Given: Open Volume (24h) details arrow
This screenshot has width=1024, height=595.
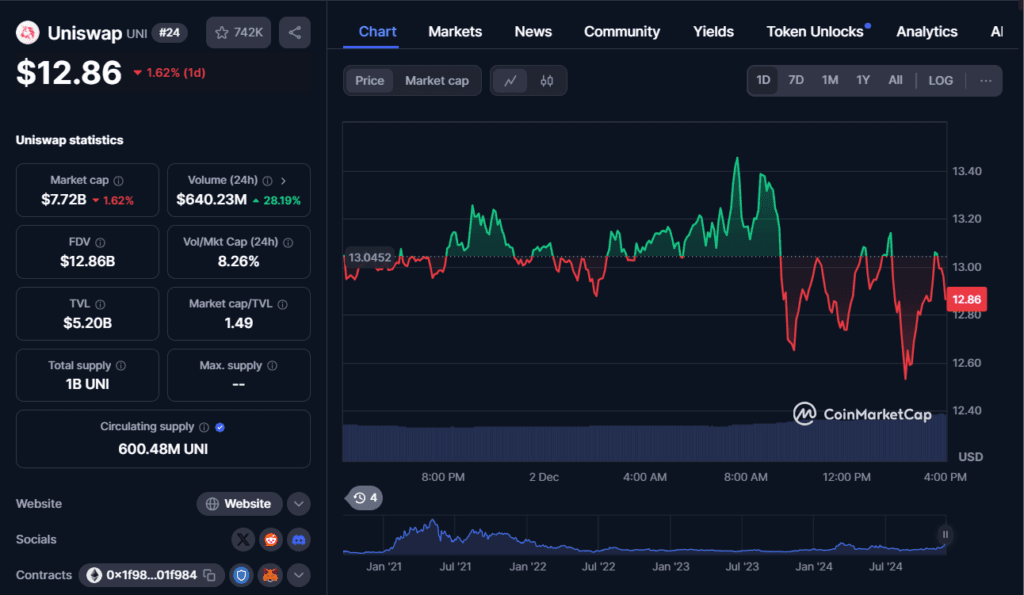Looking at the screenshot, I should (283, 181).
